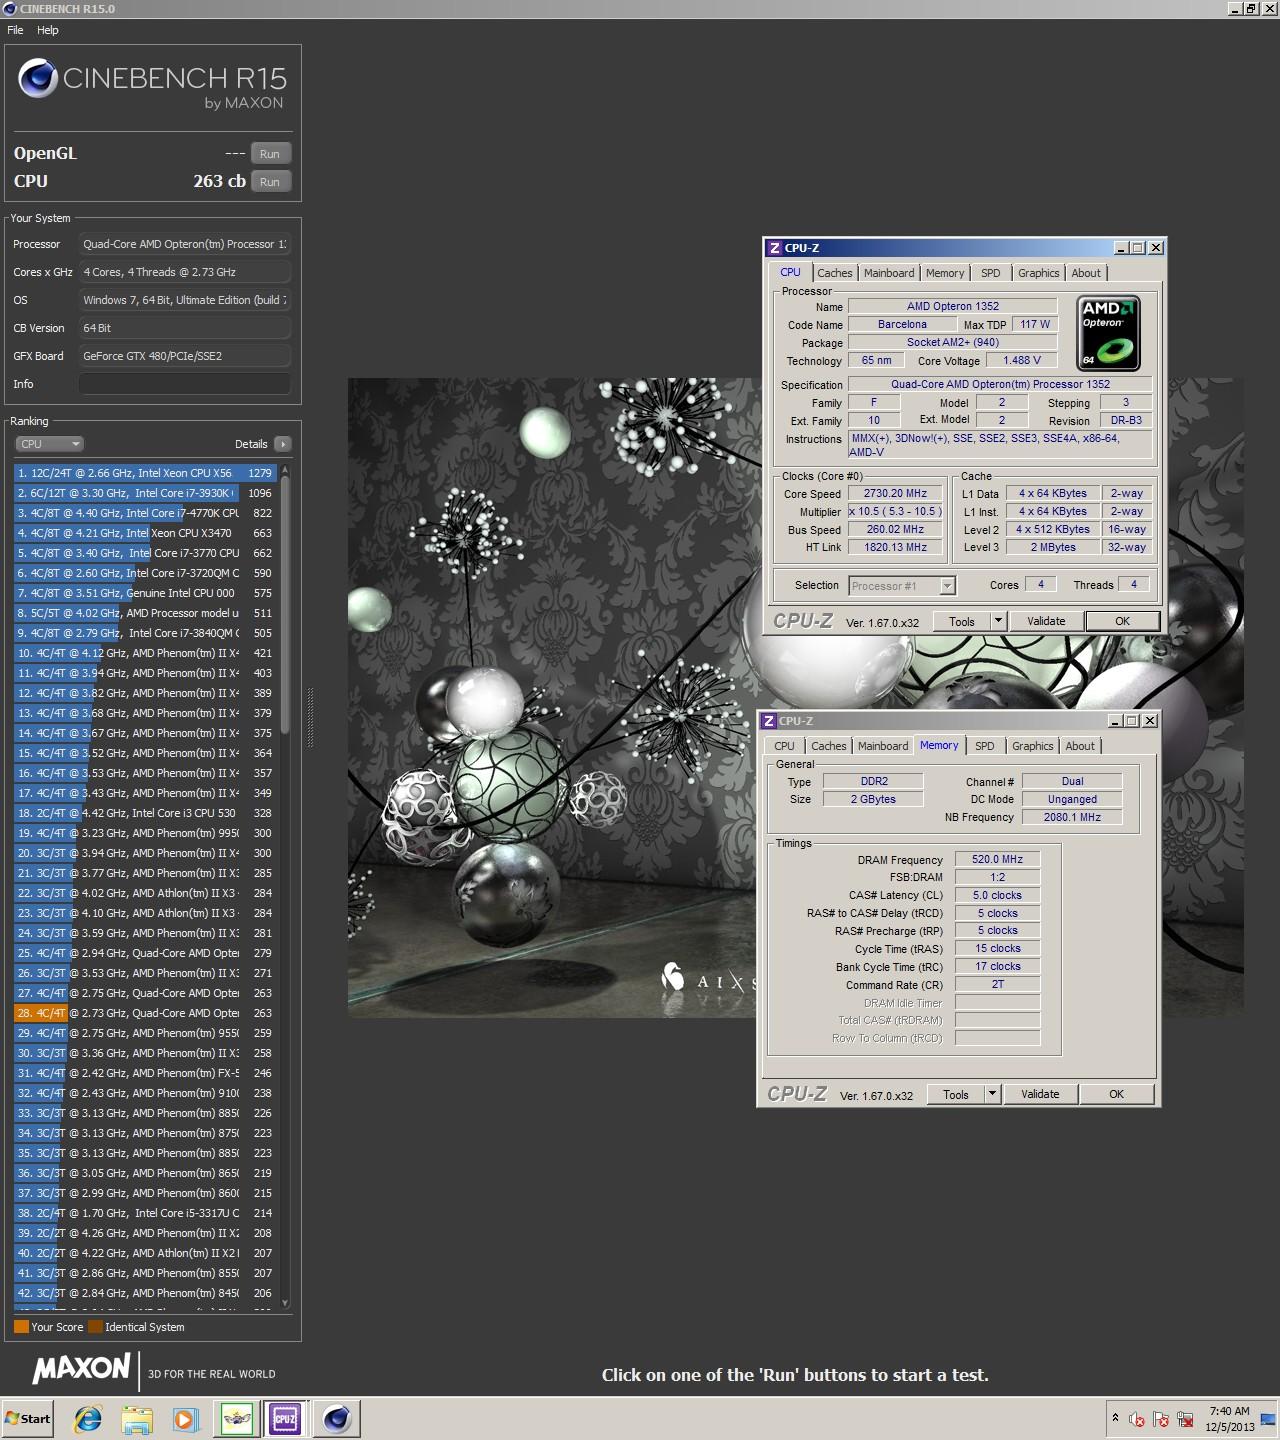Select SPD tab in lower CPU-Z window
The height and width of the screenshot is (1440, 1280).
(x=984, y=746)
